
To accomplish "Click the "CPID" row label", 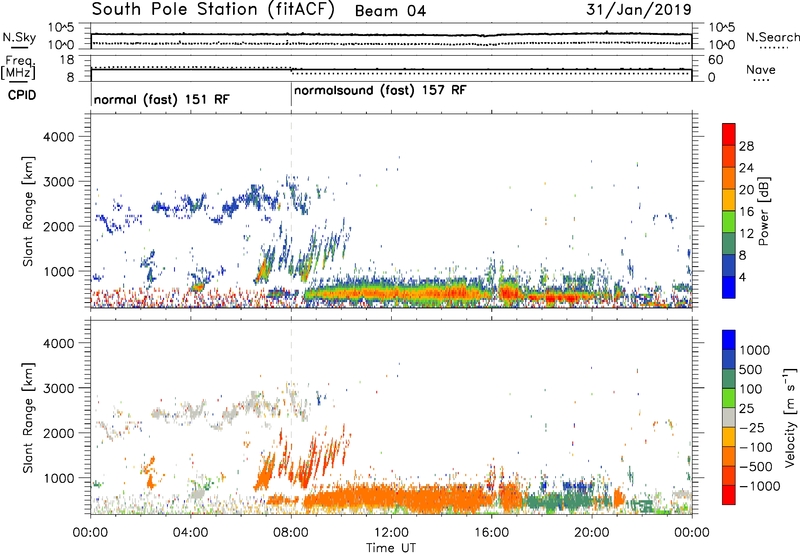I will coord(21,95).
